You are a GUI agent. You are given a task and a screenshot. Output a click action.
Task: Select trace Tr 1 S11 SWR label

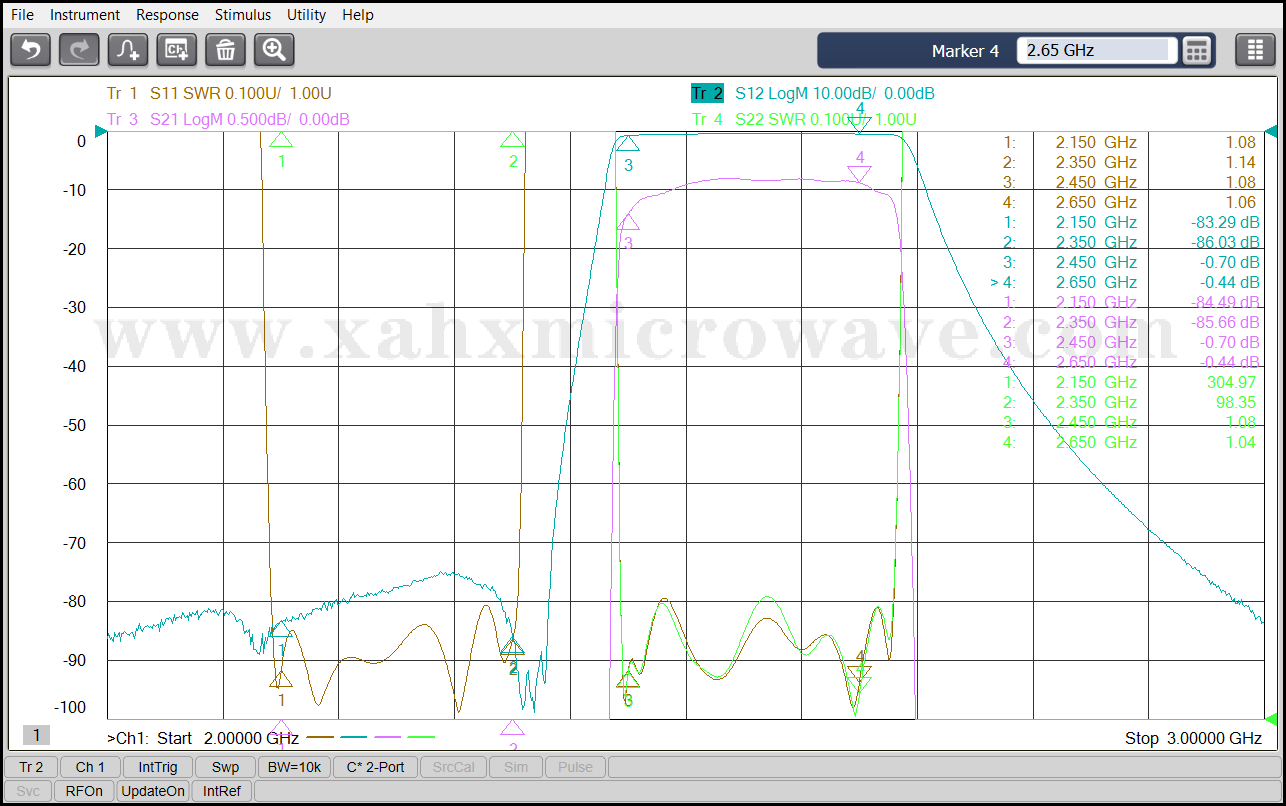point(219,94)
